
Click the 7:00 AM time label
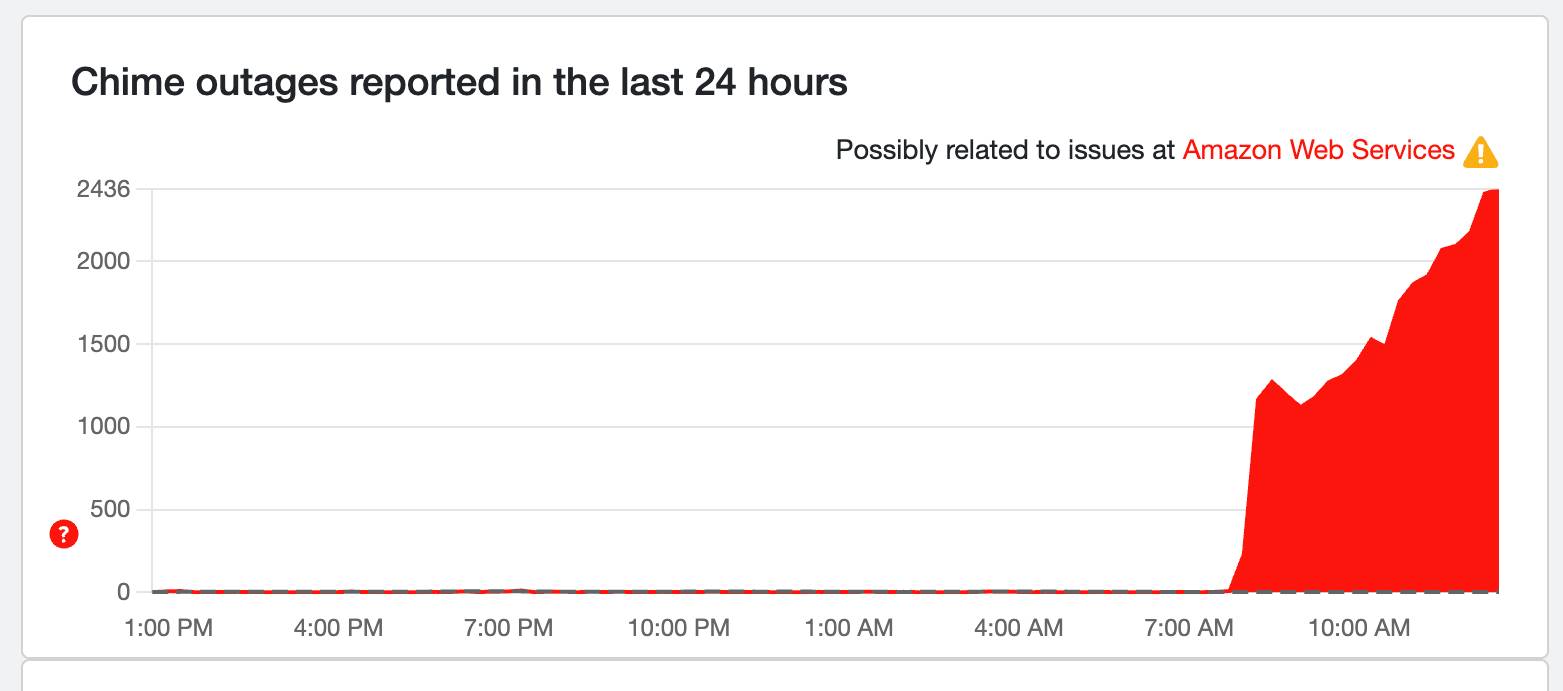(1189, 628)
